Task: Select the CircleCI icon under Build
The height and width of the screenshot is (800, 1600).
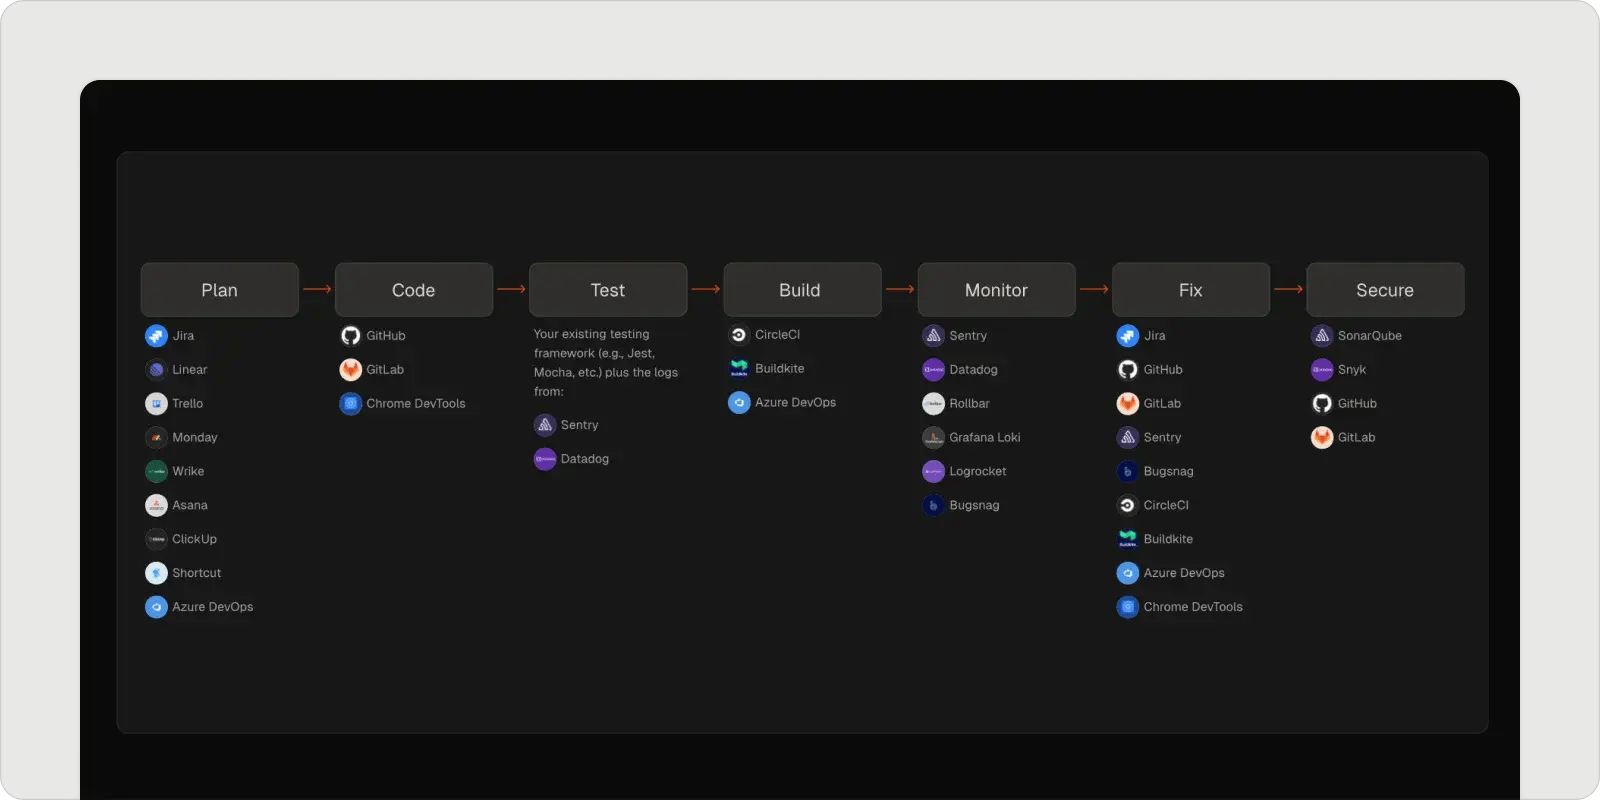Action: pyautogui.click(x=739, y=335)
